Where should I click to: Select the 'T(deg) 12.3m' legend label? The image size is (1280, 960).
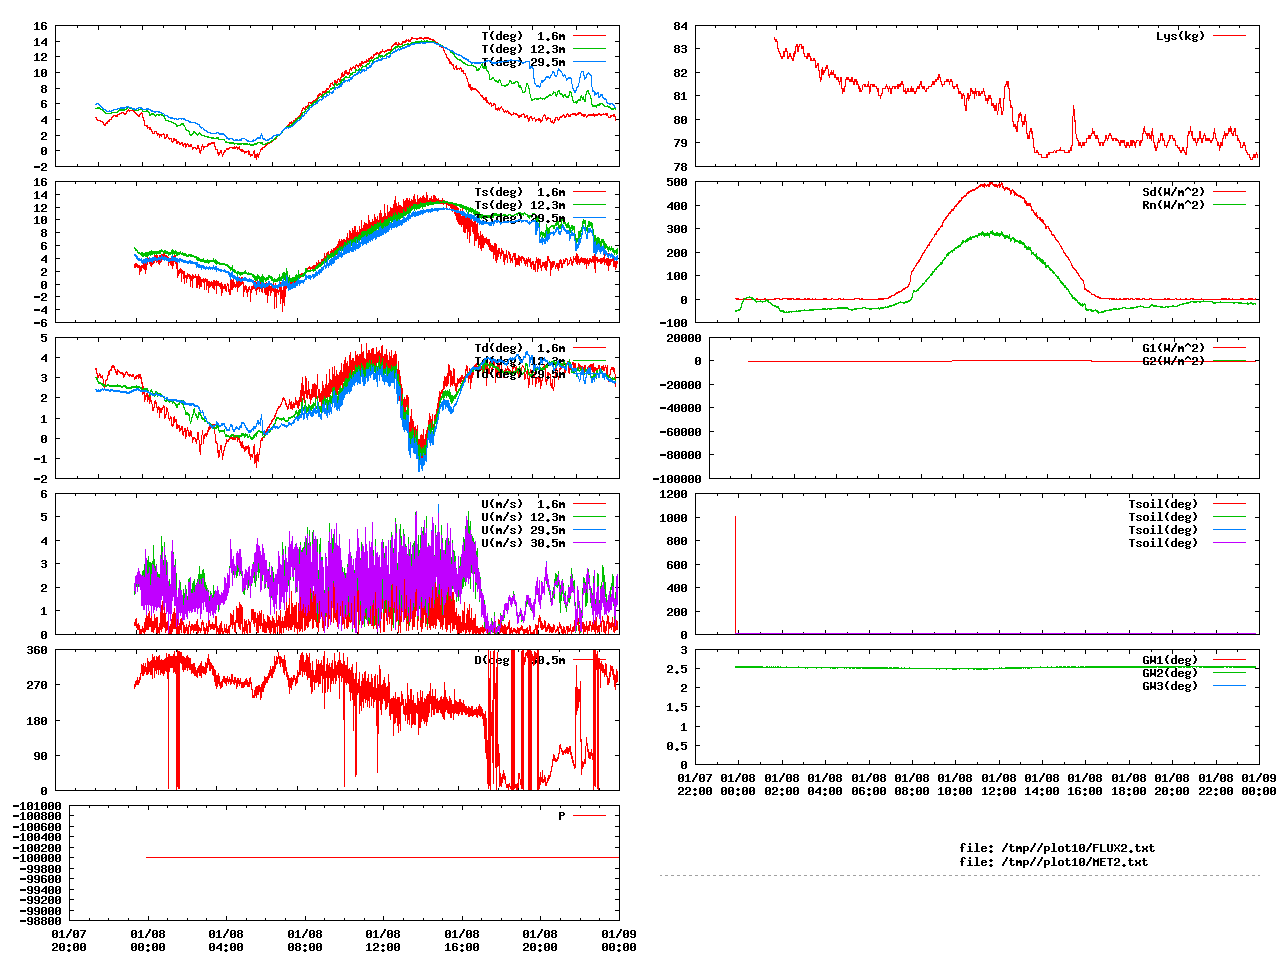click(x=523, y=49)
